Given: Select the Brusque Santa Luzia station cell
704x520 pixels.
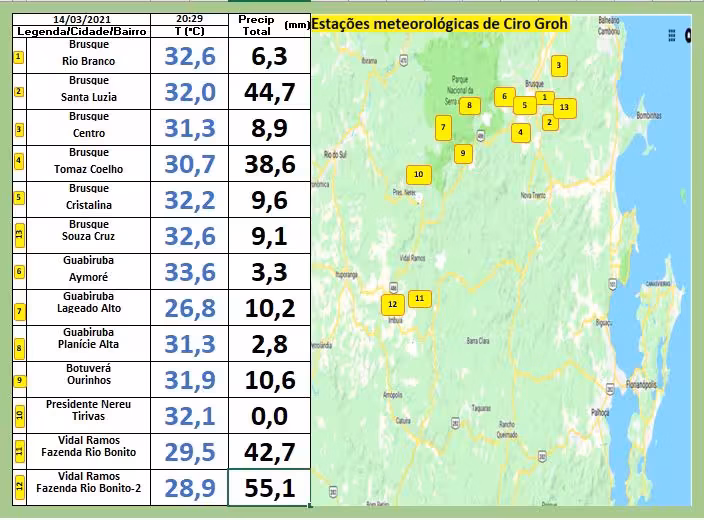Looking at the screenshot, I should coord(89,90).
